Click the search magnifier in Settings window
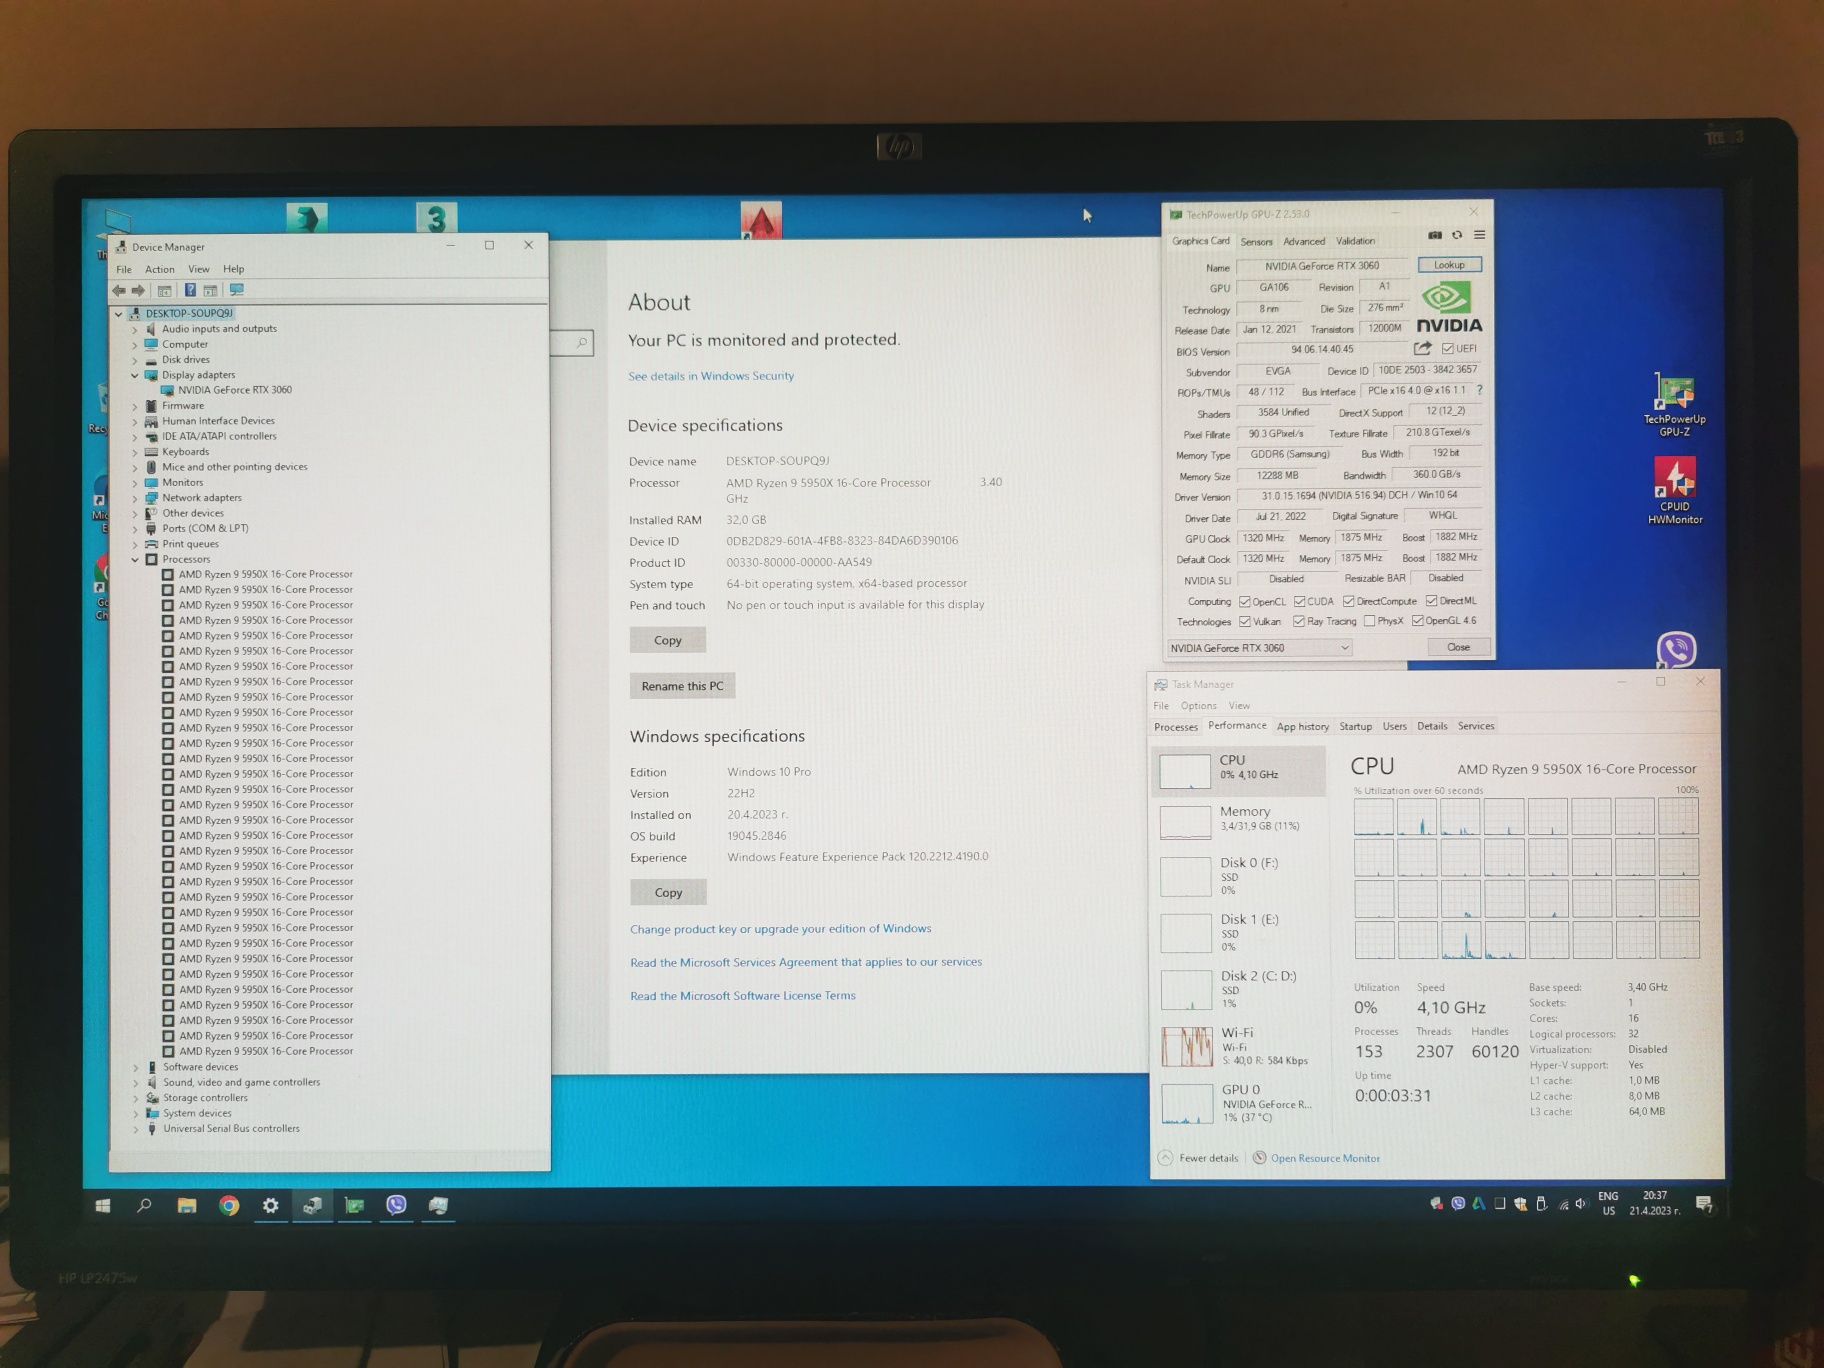This screenshot has height=1368, width=1824. [x=582, y=343]
